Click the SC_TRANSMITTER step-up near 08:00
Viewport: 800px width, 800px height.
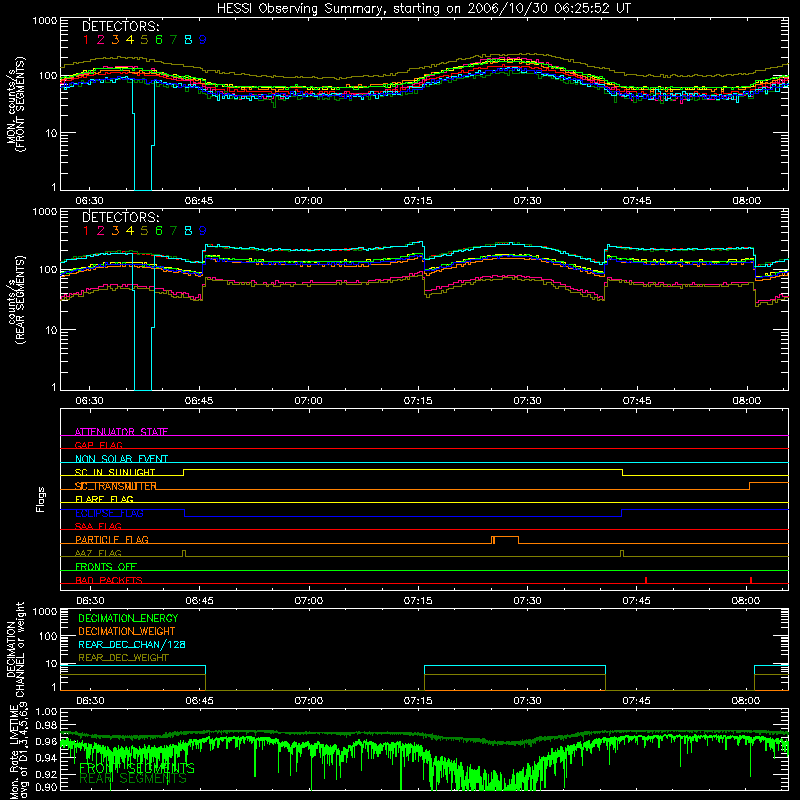point(749,486)
